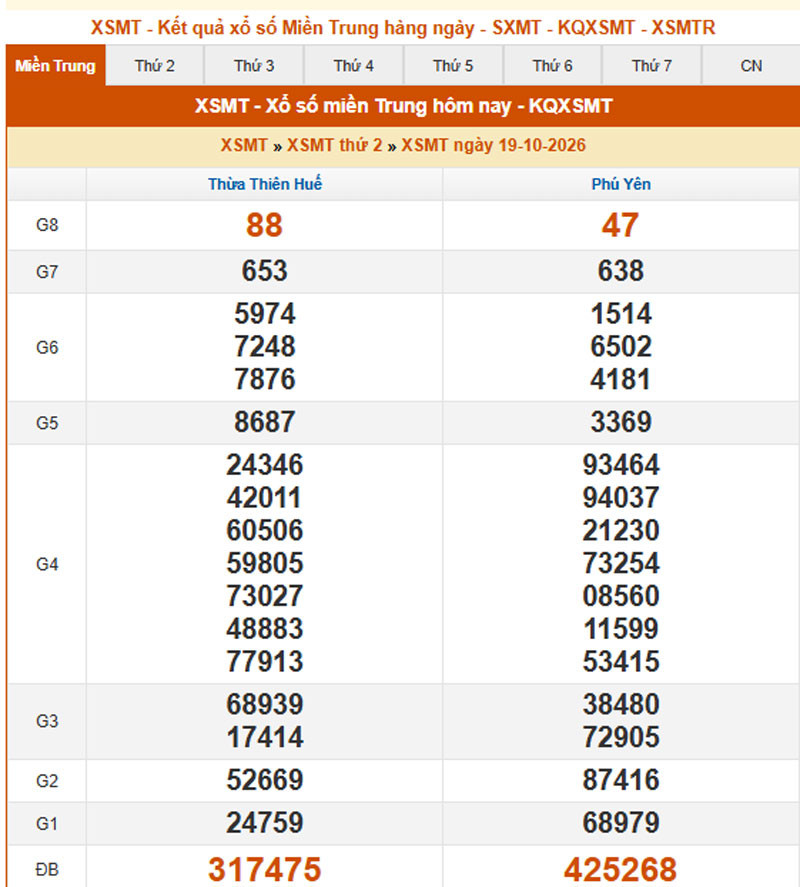The height and width of the screenshot is (887, 800).
Task: Click the G6 number 5974
Action: pos(265,313)
